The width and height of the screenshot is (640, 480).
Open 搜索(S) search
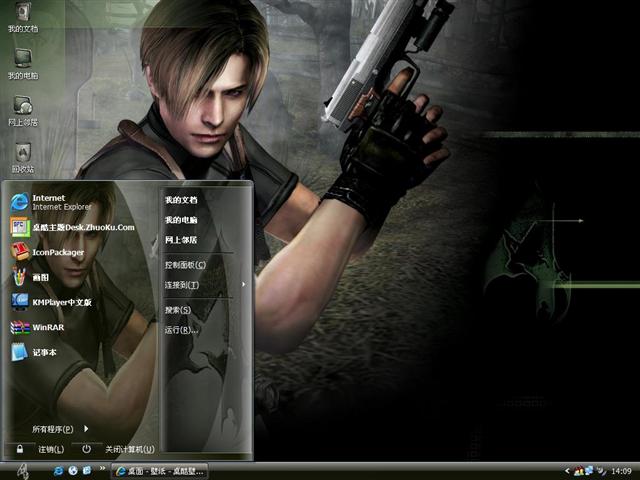178,310
